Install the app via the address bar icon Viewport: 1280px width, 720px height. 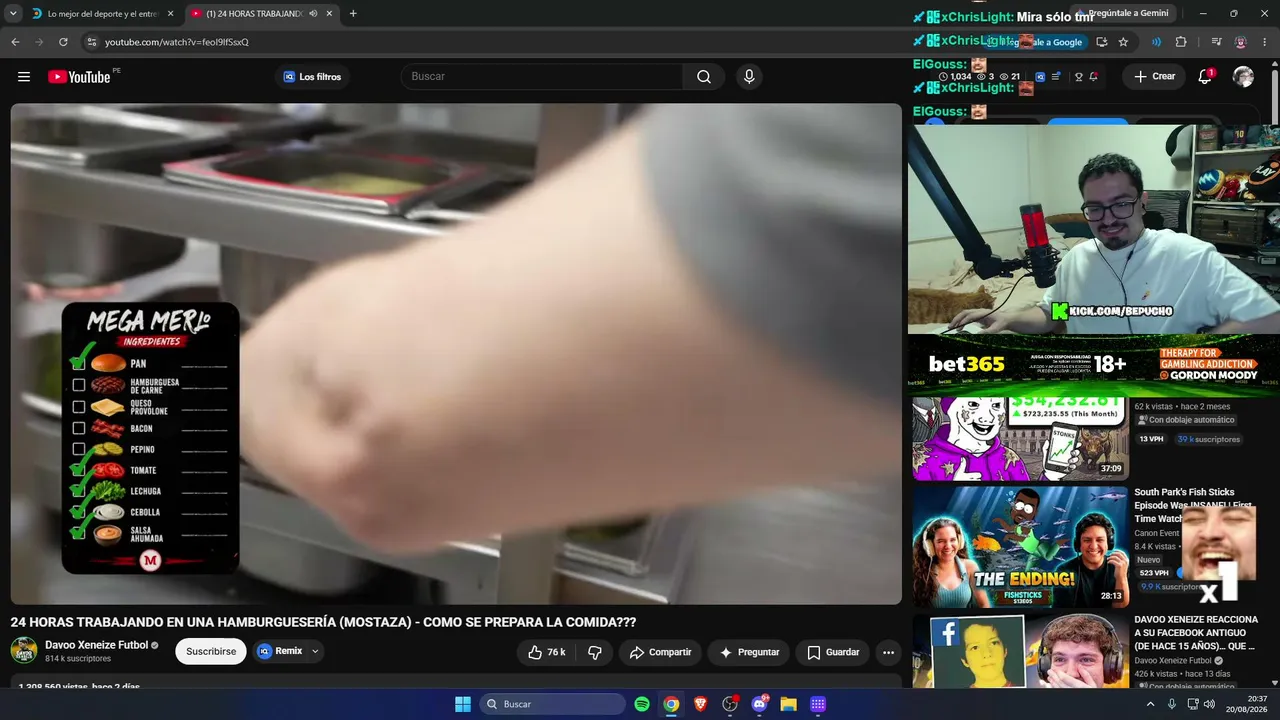1101,42
